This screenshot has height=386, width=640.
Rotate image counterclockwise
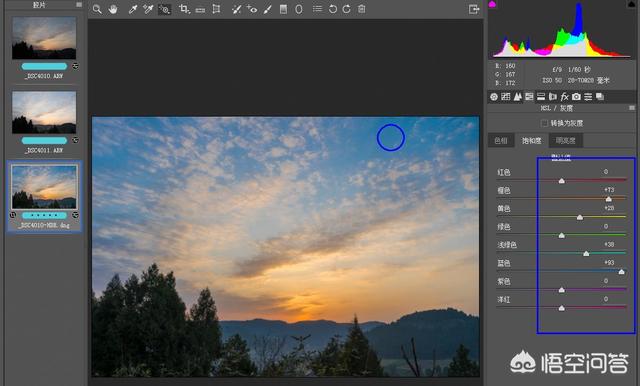tap(333, 9)
